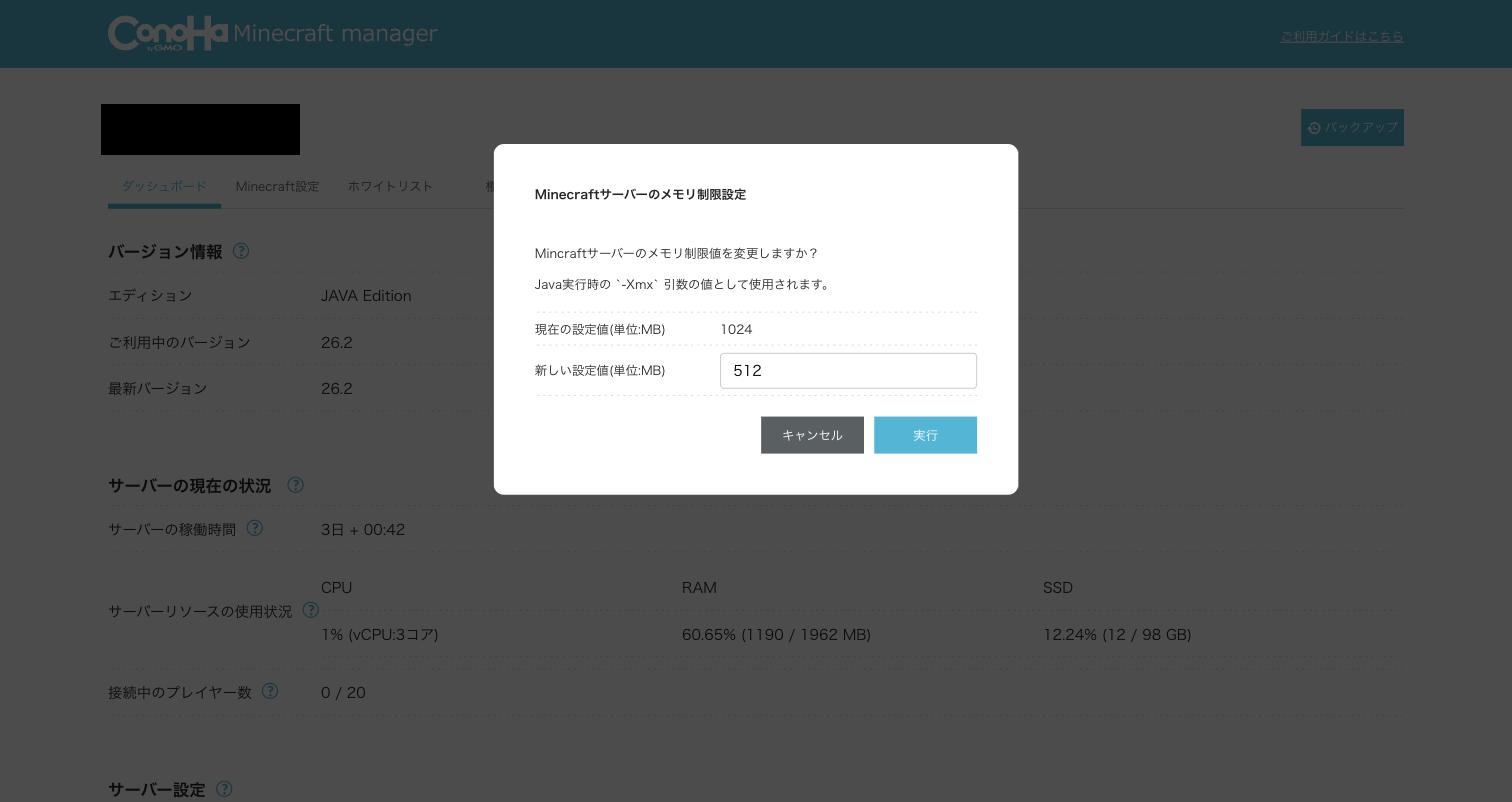Click the dialog title Minecraftサーバーのメモリ制限設定
This screenshot has height=802, width=1512.
[x=640, y=194]
